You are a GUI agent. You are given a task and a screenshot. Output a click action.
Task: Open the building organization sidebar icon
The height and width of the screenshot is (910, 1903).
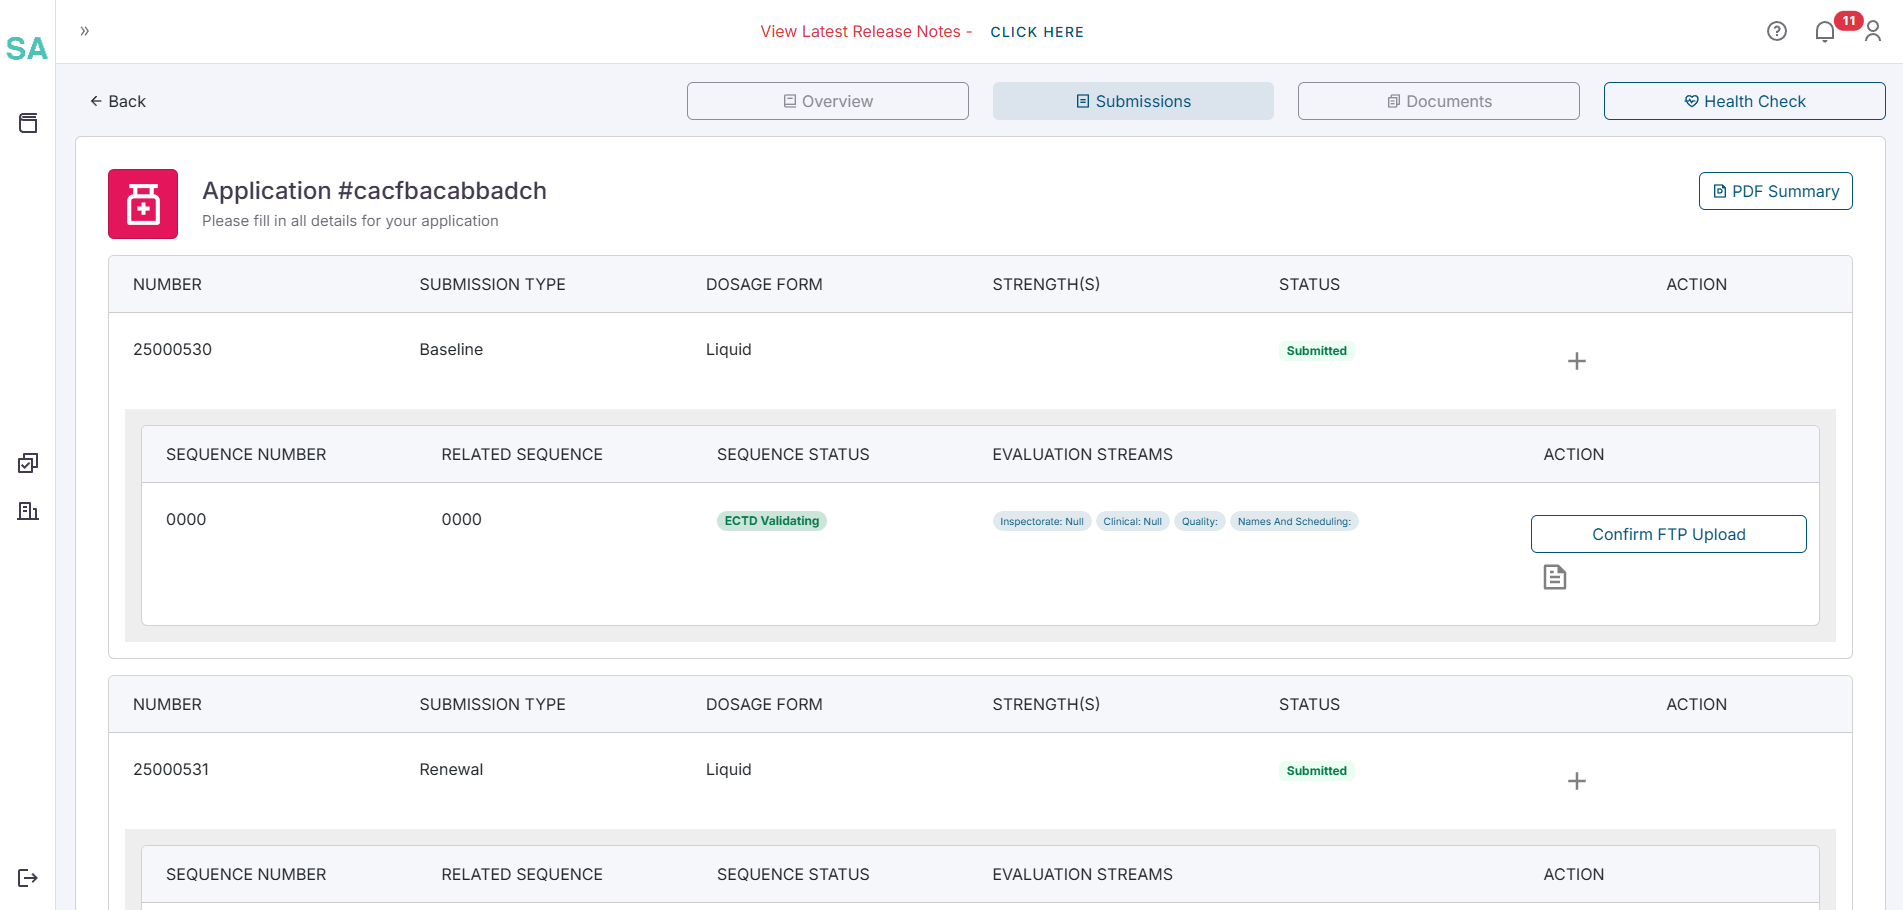tap(28, 511)
